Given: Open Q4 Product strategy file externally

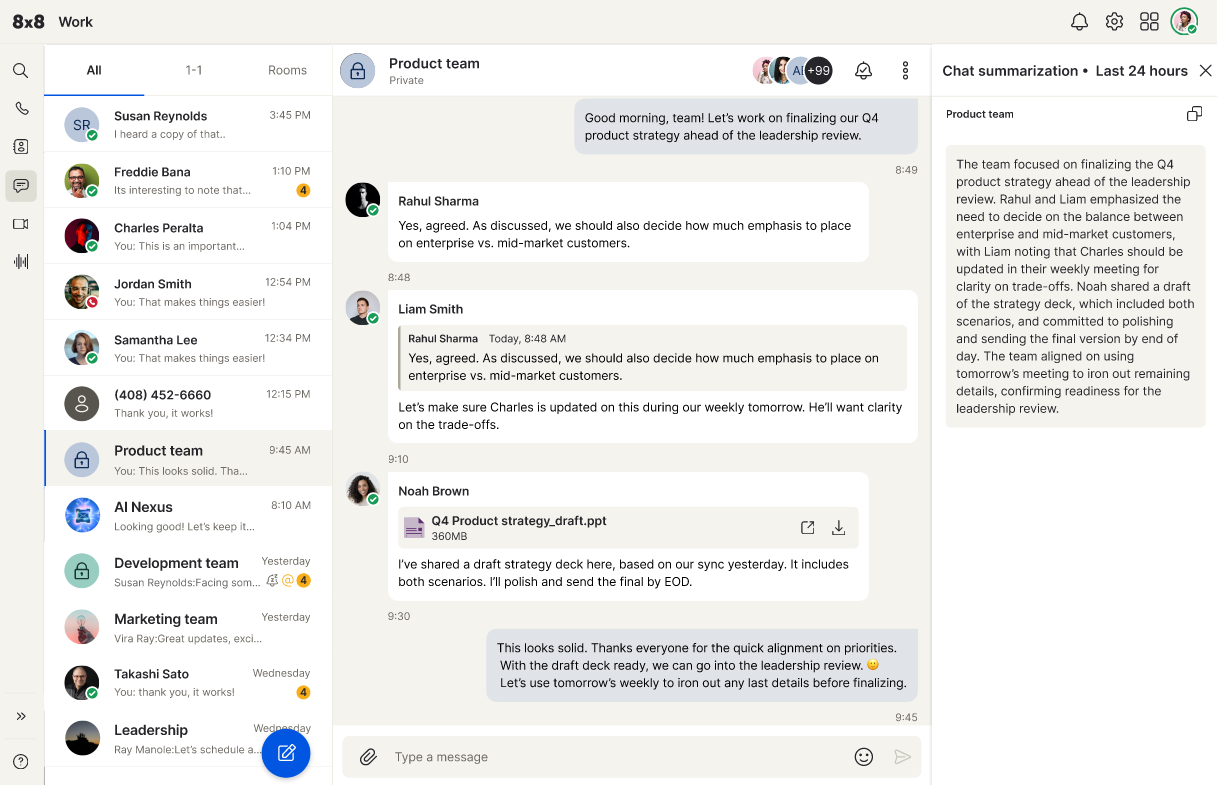Looking at the screenshot, I should (807, 528).
